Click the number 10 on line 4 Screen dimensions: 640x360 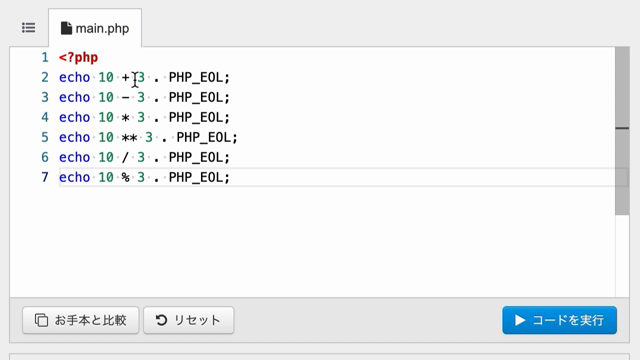pos(106,118)
